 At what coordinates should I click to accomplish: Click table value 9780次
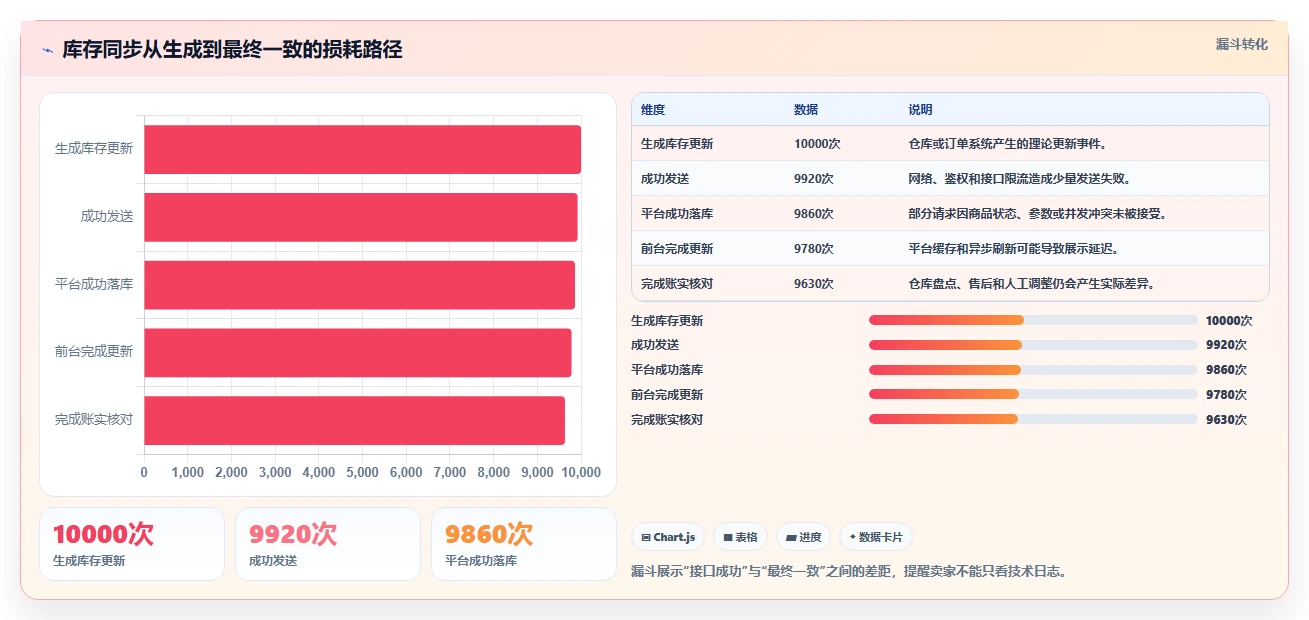point(814,248)
